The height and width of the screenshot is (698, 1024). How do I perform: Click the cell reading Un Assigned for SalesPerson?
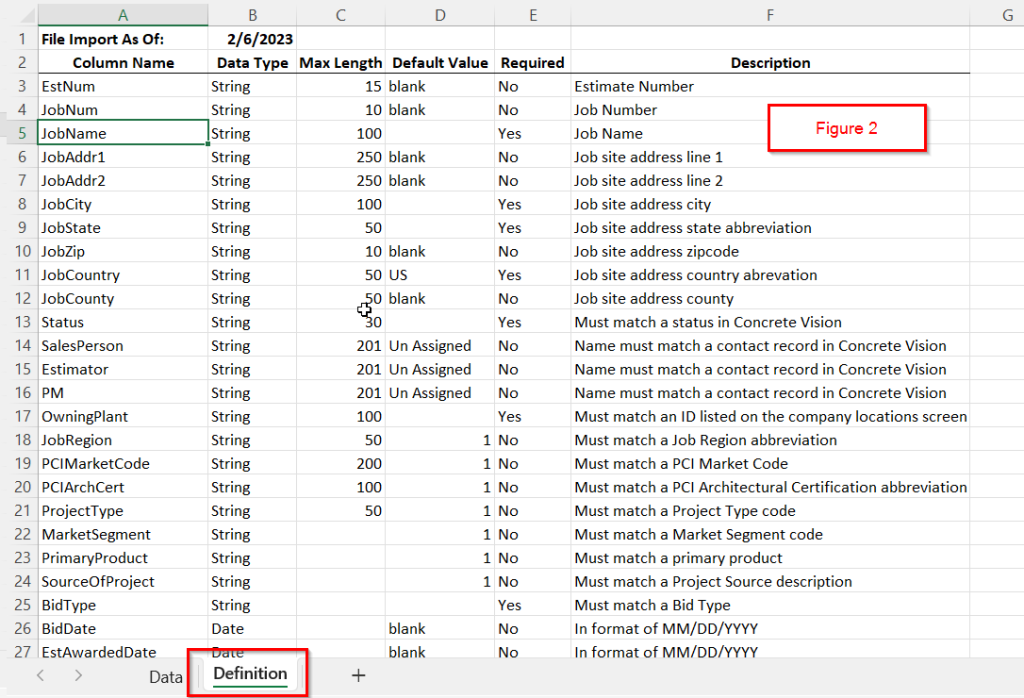point(440,345)
